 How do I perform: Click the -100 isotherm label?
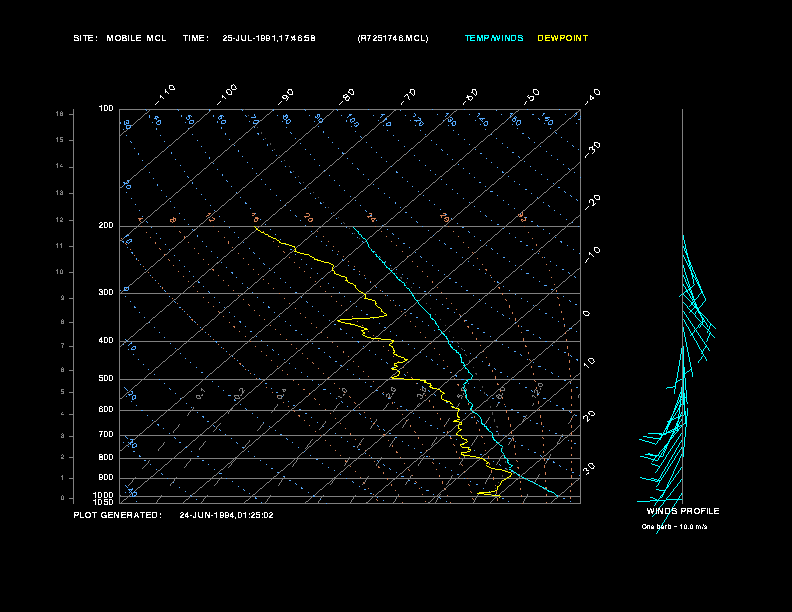point(227,94)
